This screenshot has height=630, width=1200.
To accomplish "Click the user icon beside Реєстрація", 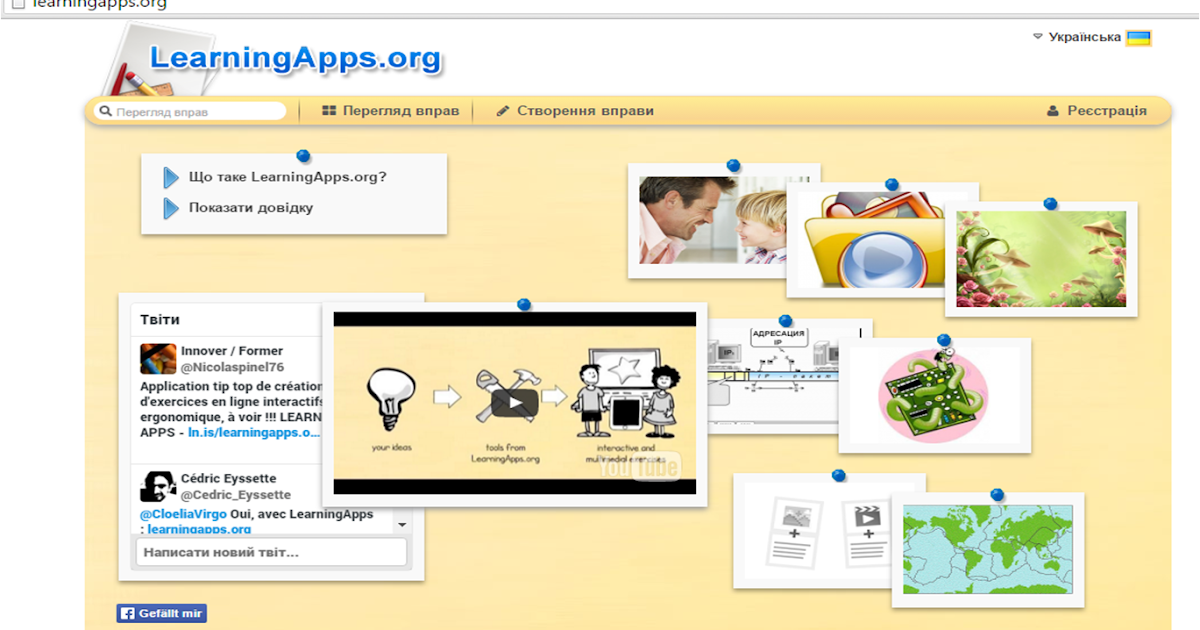I will pyautogui.click(x=1053, y=111).
